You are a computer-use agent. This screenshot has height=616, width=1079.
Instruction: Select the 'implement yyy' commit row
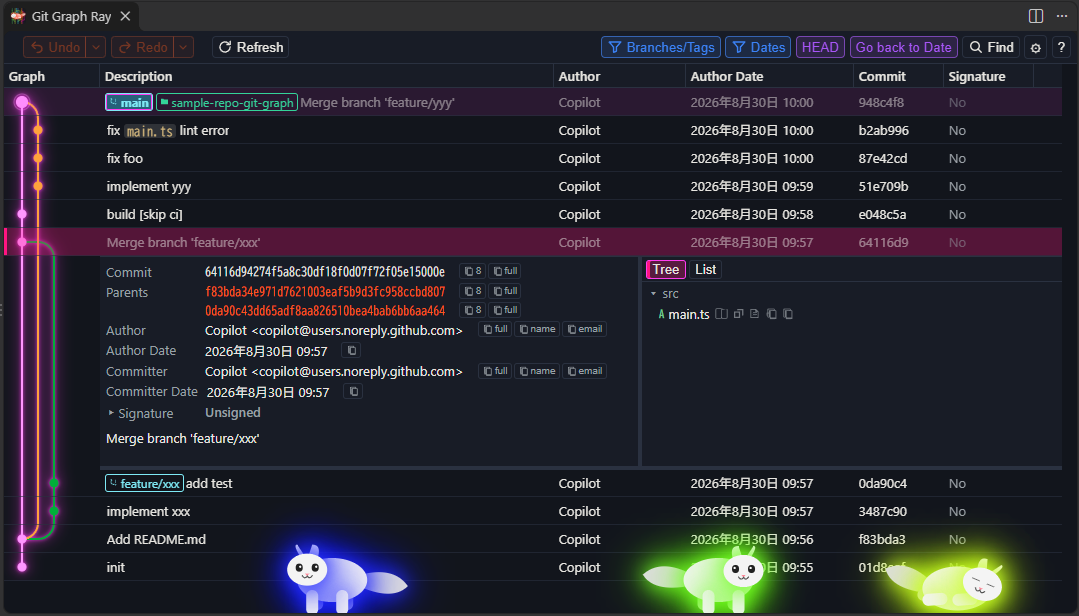533,187
